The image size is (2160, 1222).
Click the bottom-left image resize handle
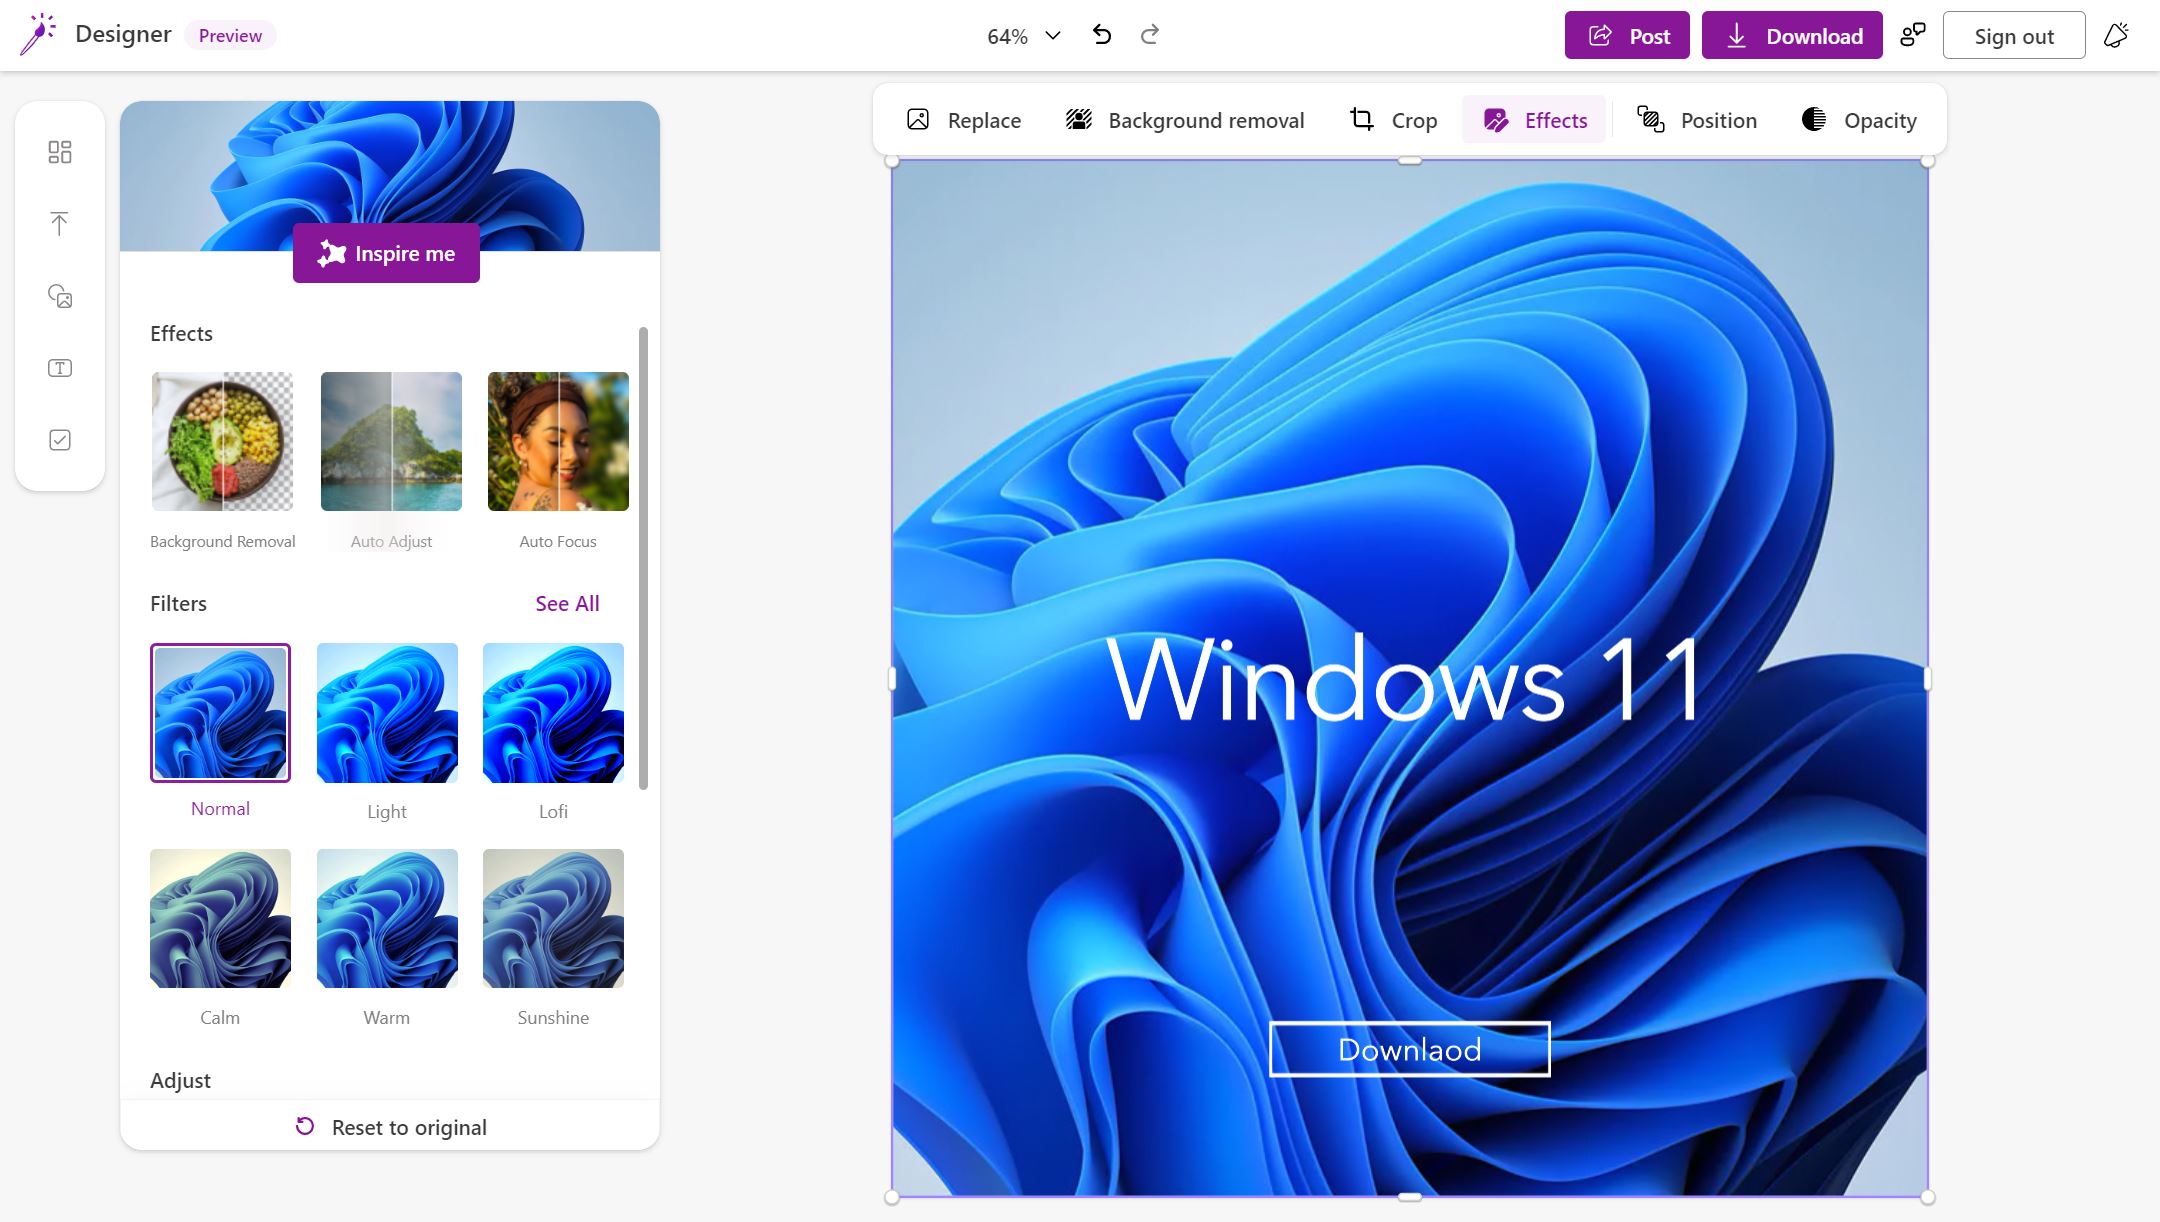[x=892, y=1197]
